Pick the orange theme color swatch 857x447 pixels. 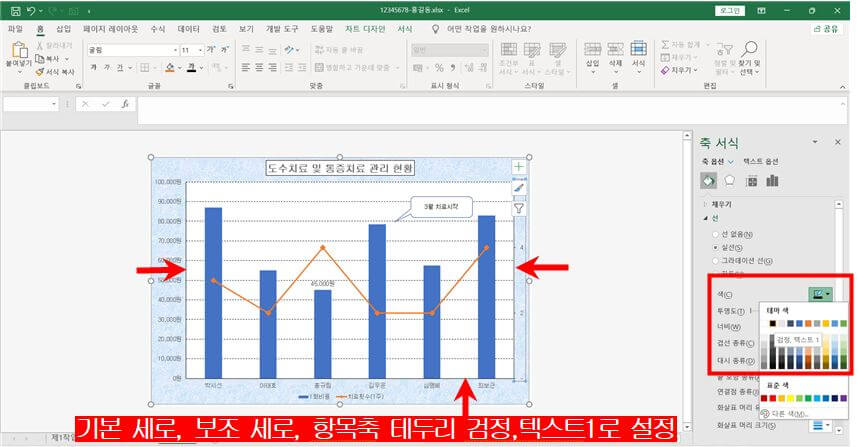tap(808, 324)
